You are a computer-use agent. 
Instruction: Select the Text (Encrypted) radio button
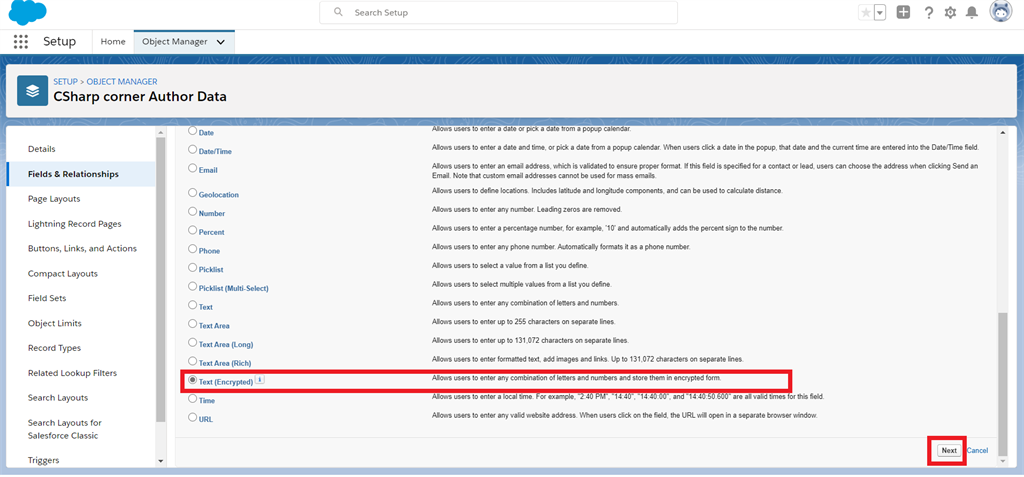pyautogui.click(x=193, y=380)
